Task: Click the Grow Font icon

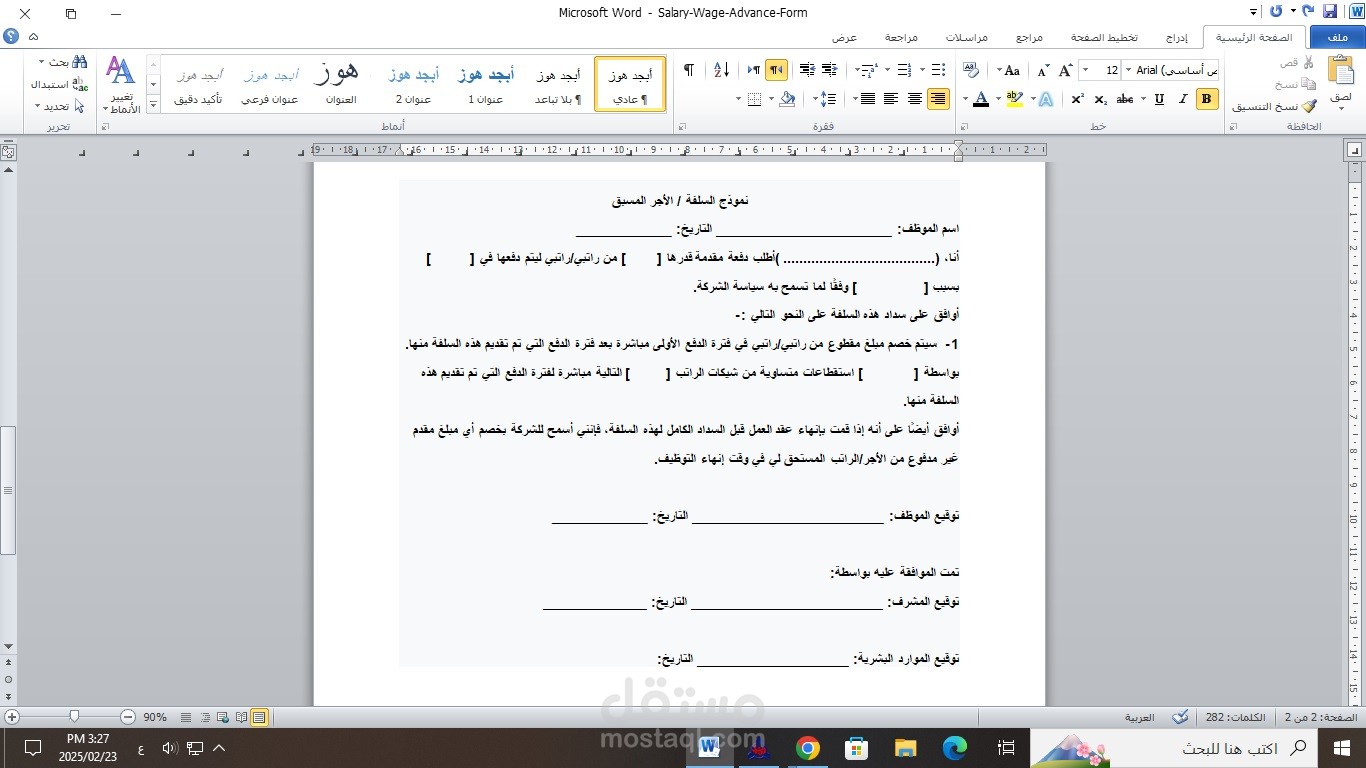Action: coord(1065,70)
